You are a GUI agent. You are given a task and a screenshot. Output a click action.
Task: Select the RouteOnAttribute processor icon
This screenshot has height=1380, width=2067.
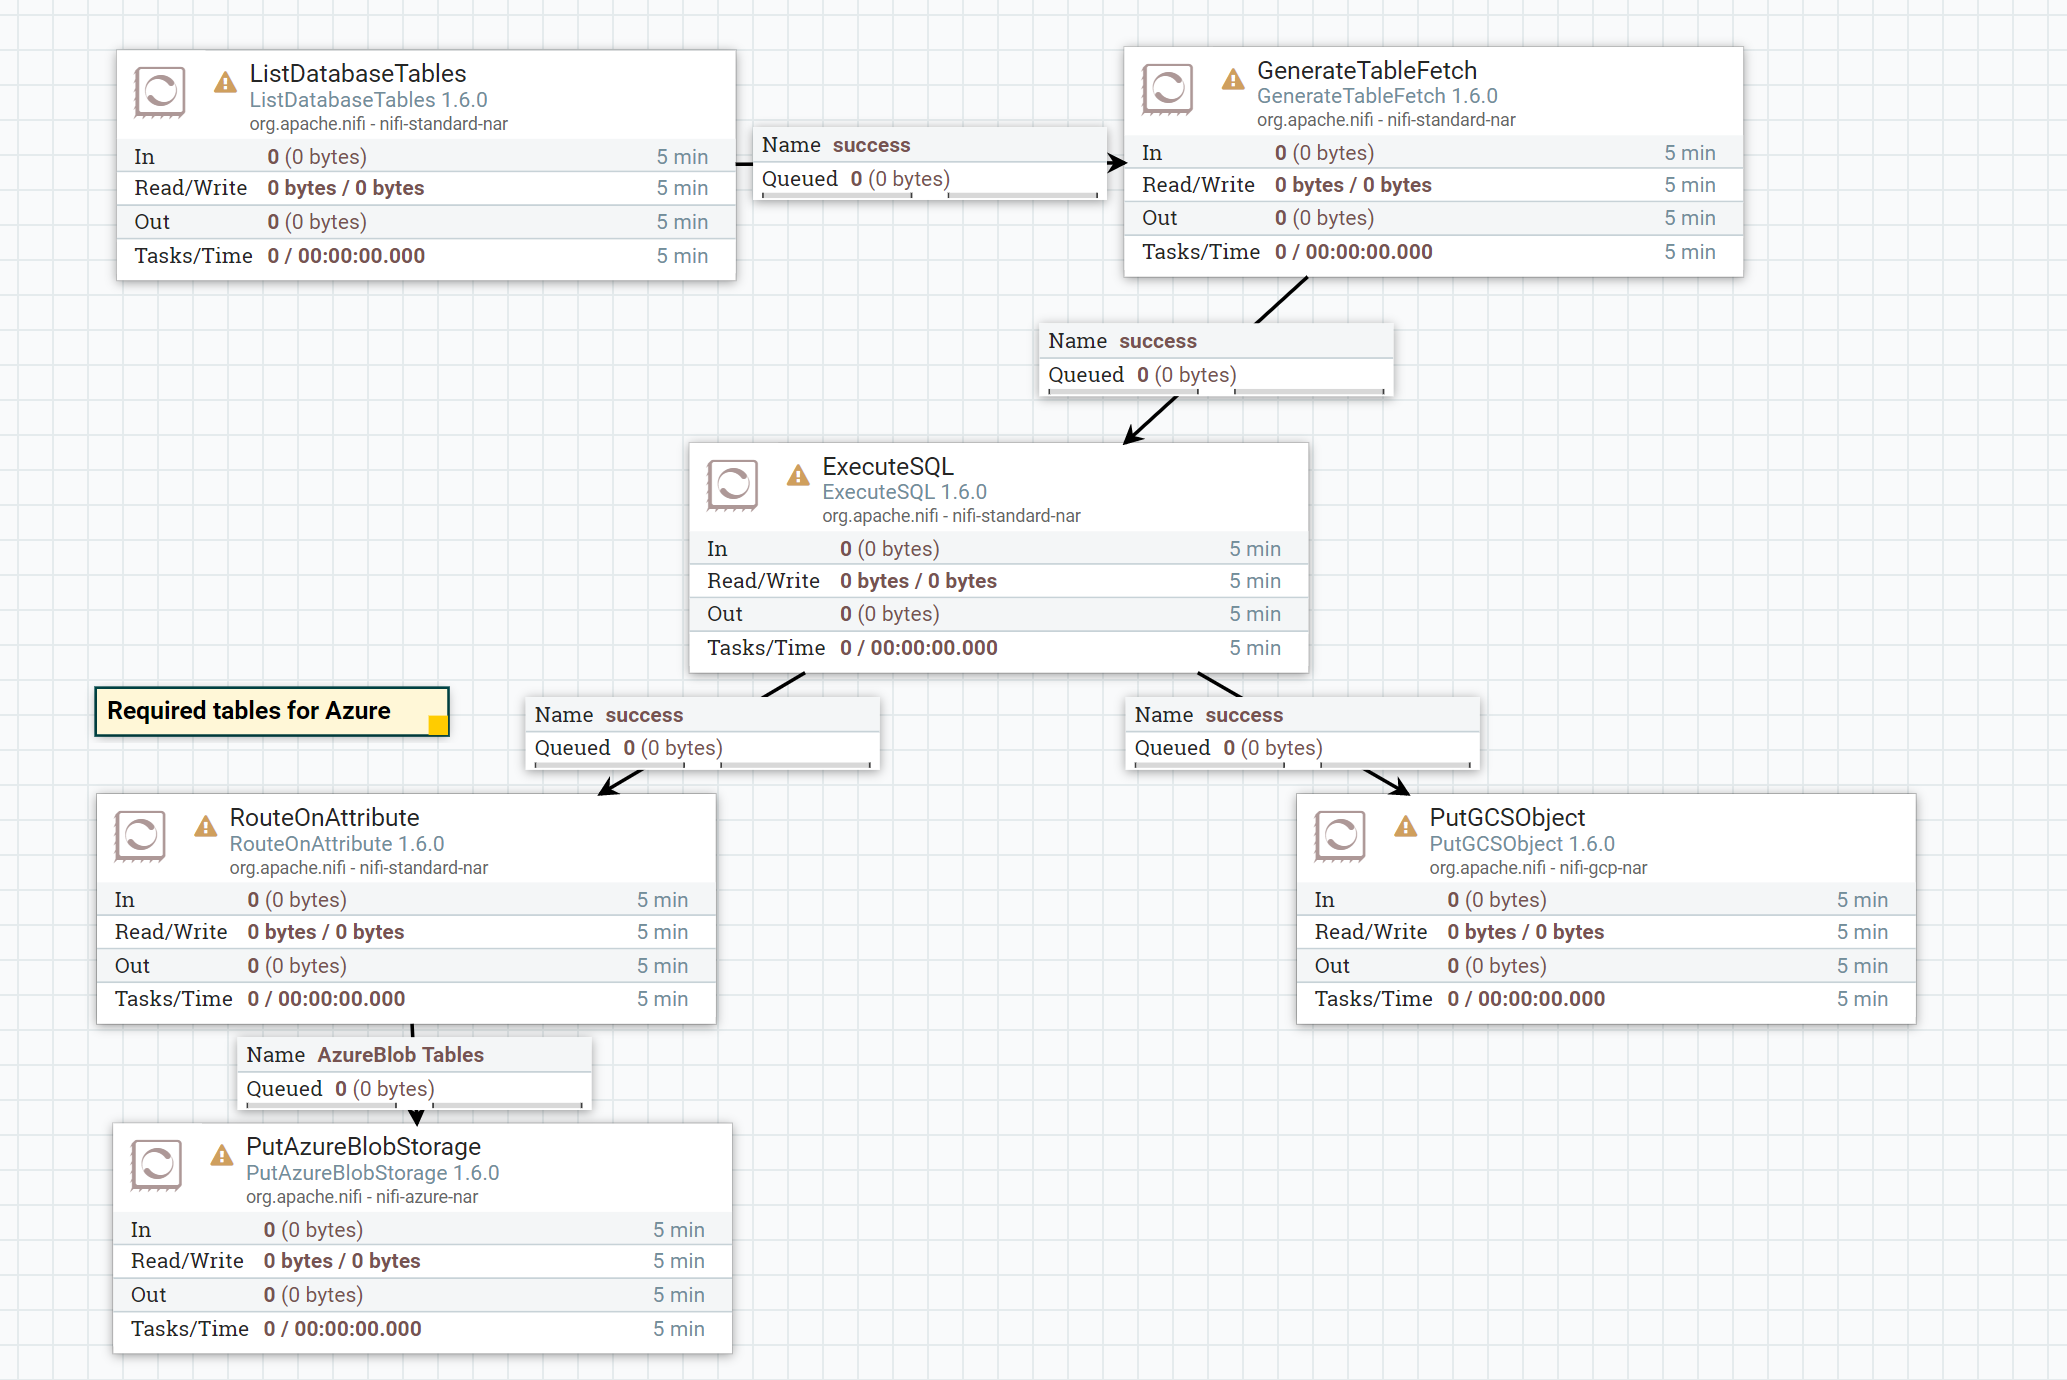140,837
